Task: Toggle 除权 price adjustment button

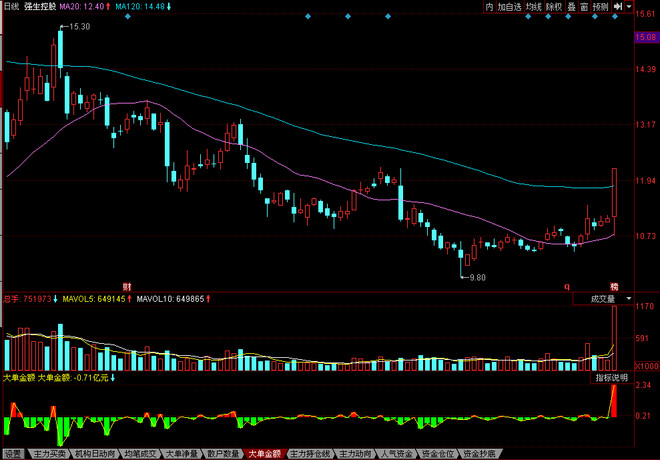Action: 554,7
